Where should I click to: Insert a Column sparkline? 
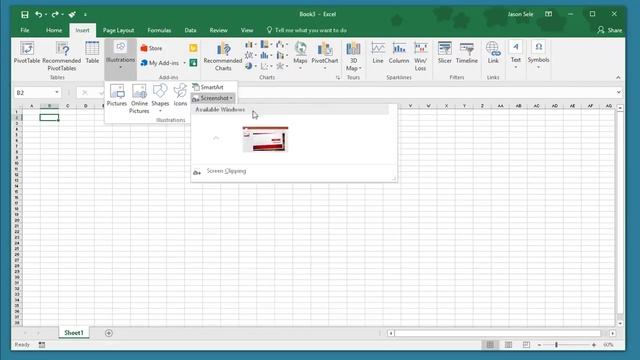[399, 53]
